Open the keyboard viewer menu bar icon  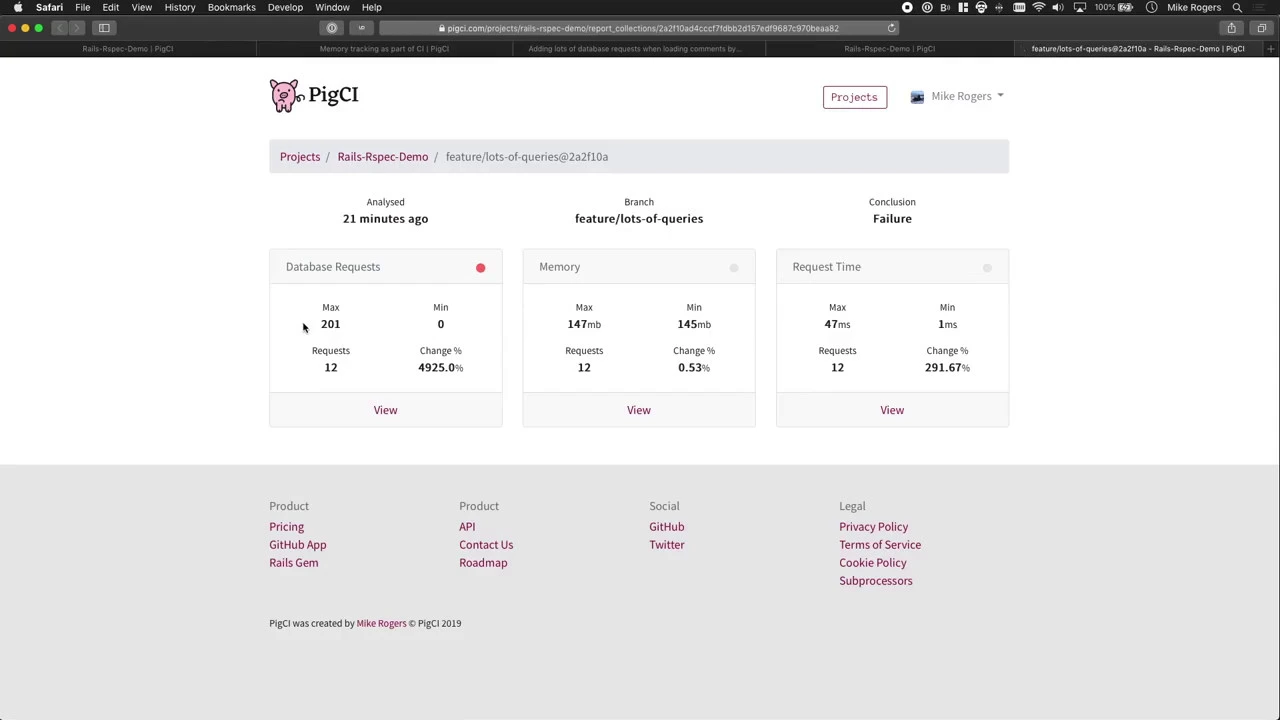coord(1019,7)
